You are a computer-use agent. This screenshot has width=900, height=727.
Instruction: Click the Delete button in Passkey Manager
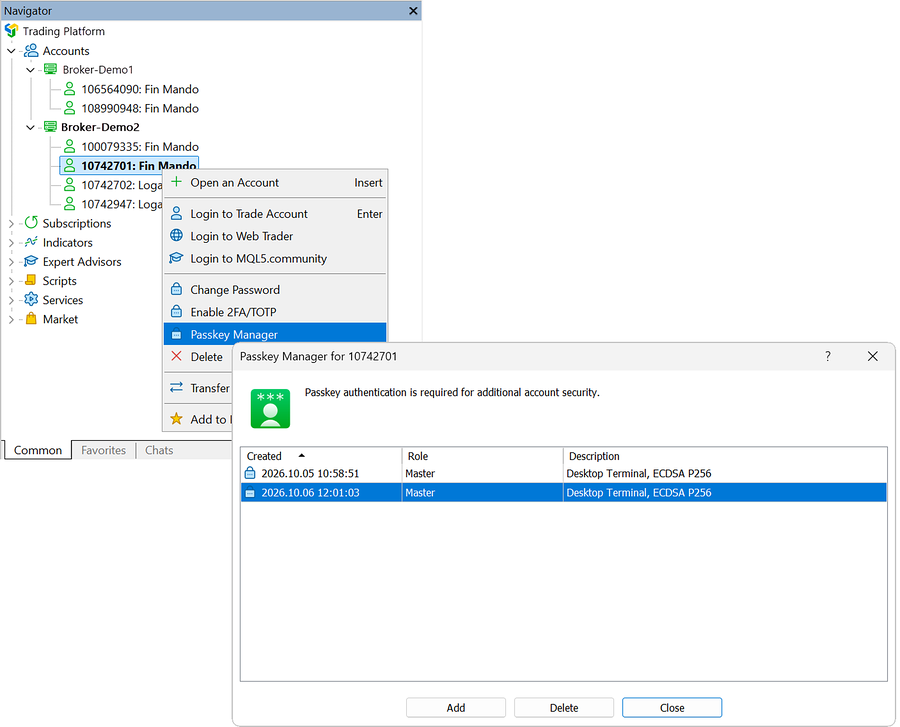click(564, 707)
